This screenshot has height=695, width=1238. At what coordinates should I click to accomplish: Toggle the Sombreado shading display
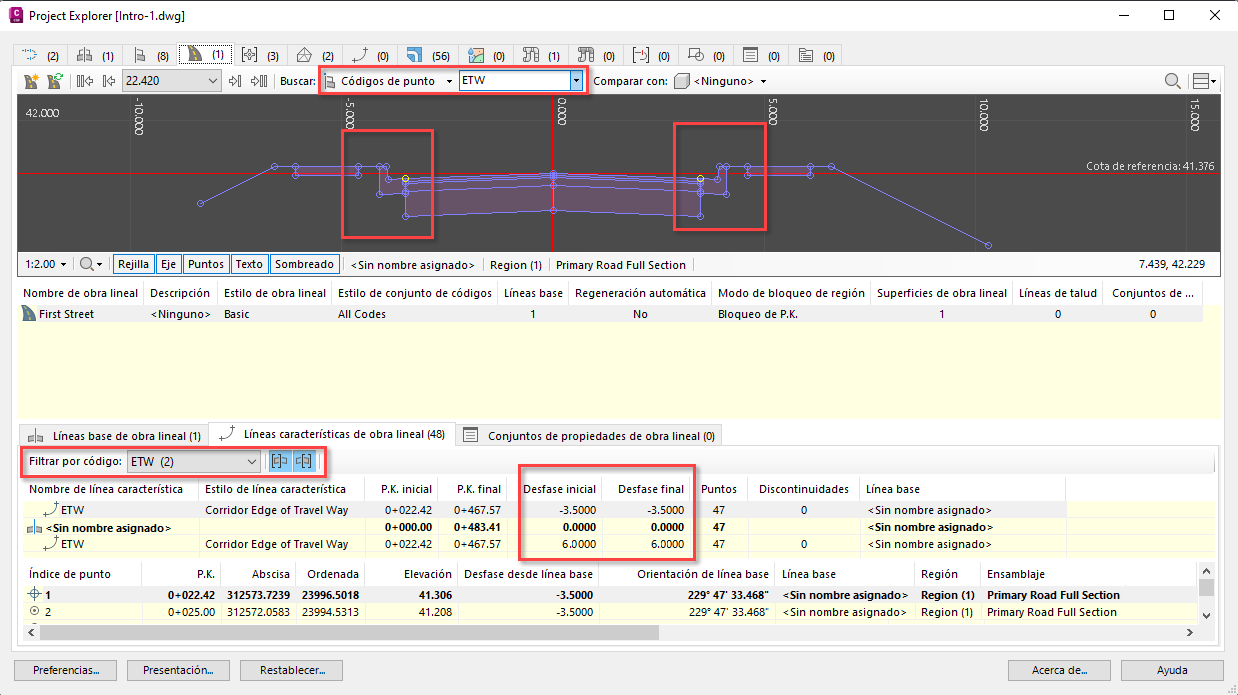[x=304, y=264]
